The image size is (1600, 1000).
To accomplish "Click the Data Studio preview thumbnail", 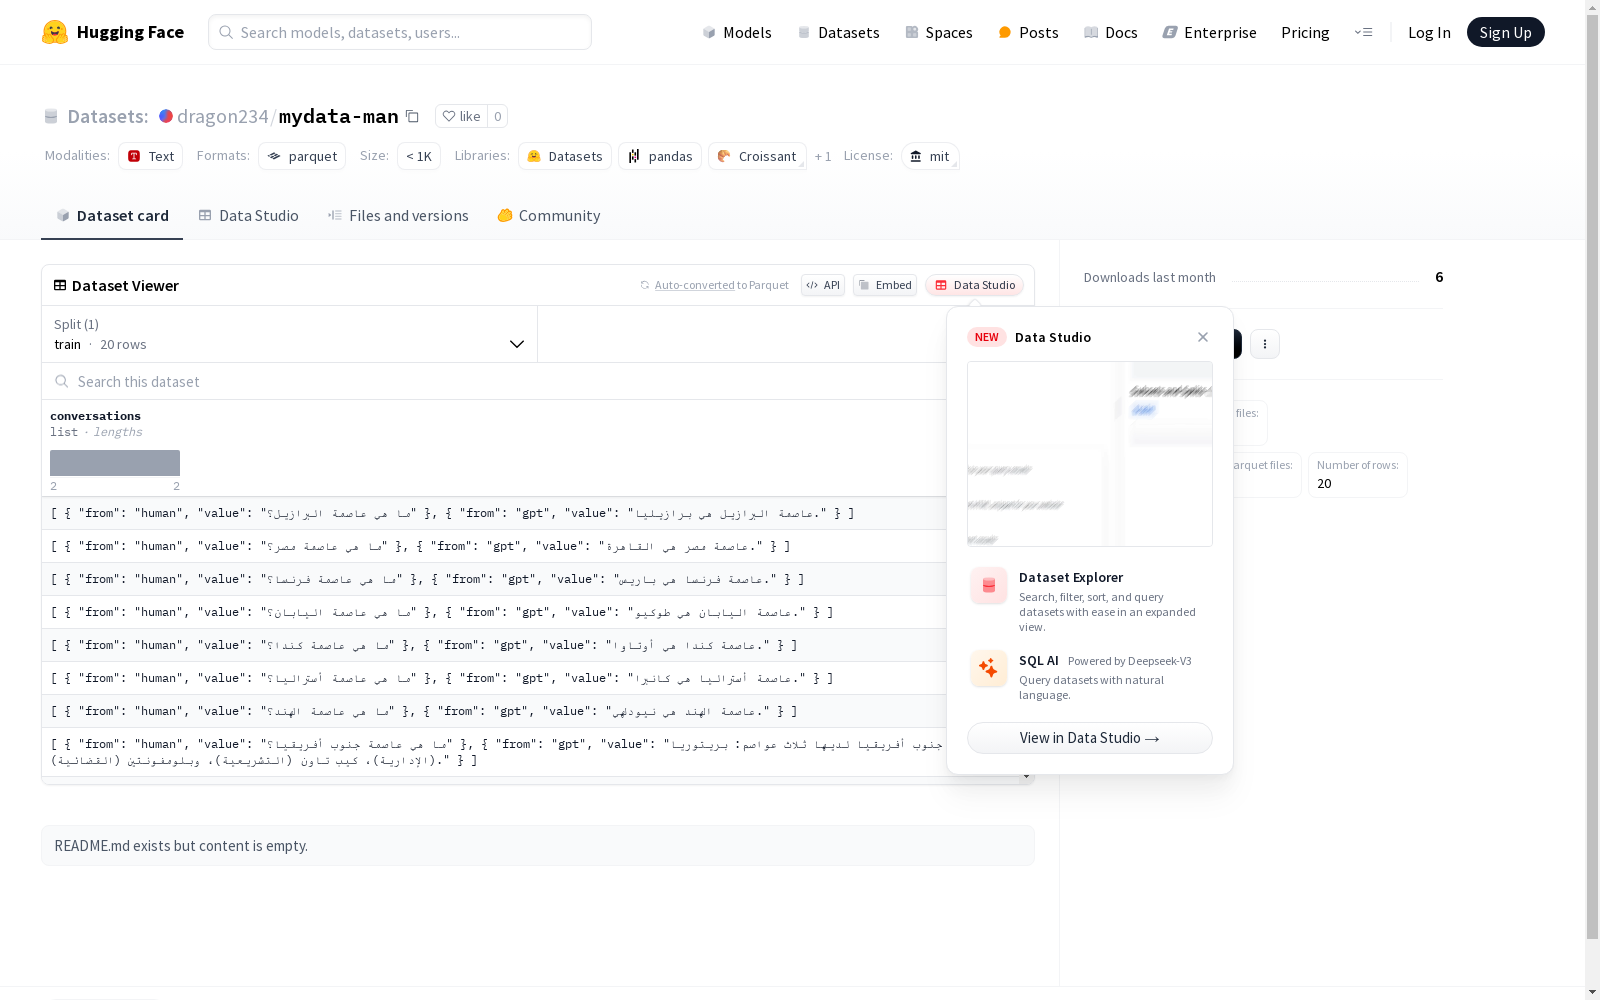I will (1090, 454).
